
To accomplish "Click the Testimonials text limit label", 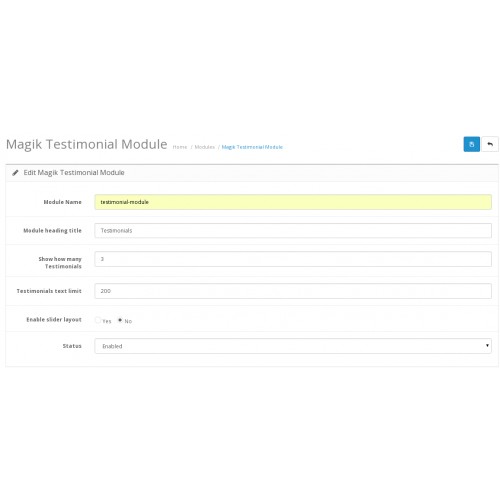I will (49, 291).
